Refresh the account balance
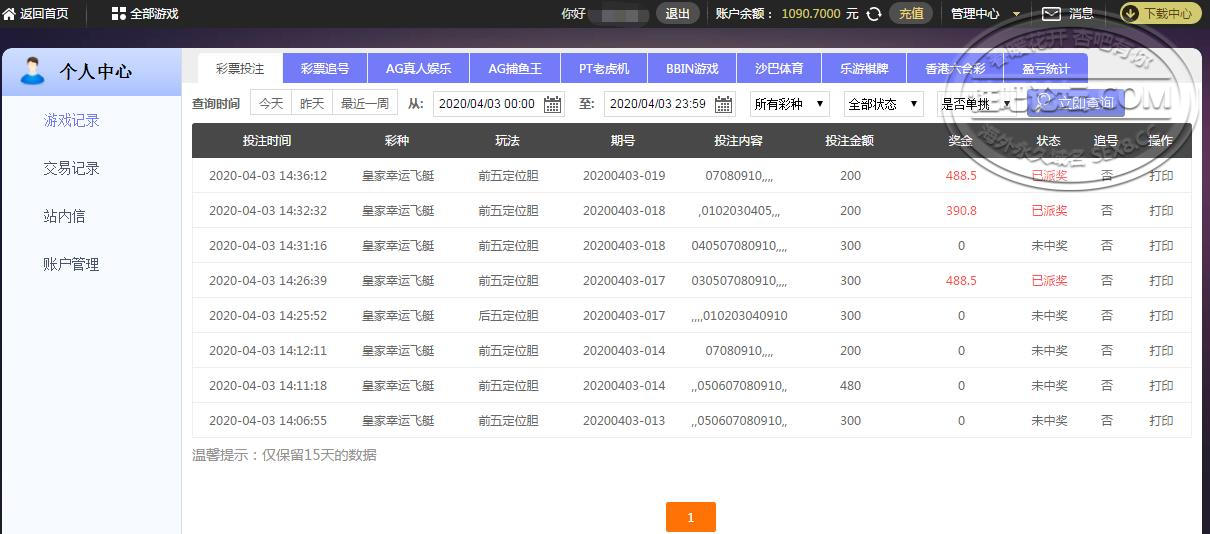This screenshot has height=534, width=1210. click(x=873, y=14)
